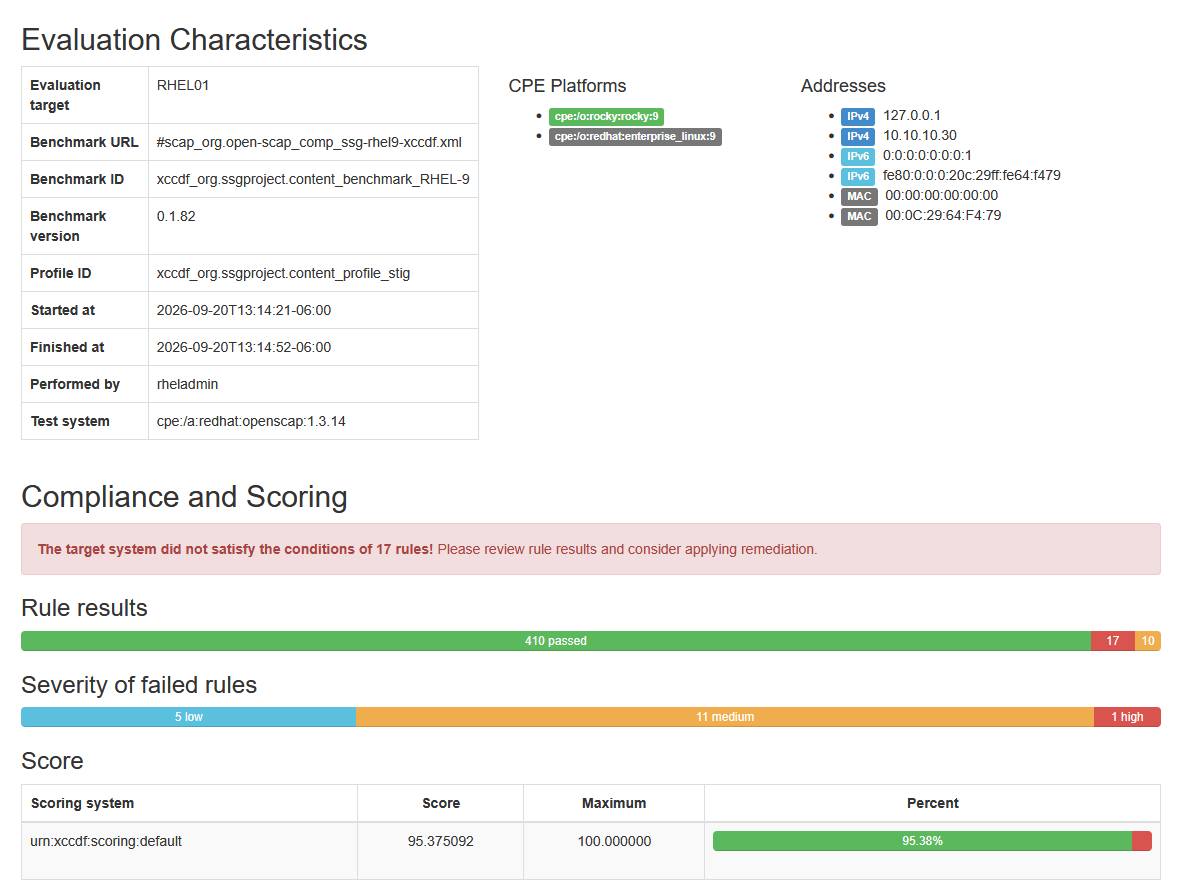Viewport: 1185px width, 896px height.
Task: Click the address text 10.10.10.30
Action: (x=920, y=135)
